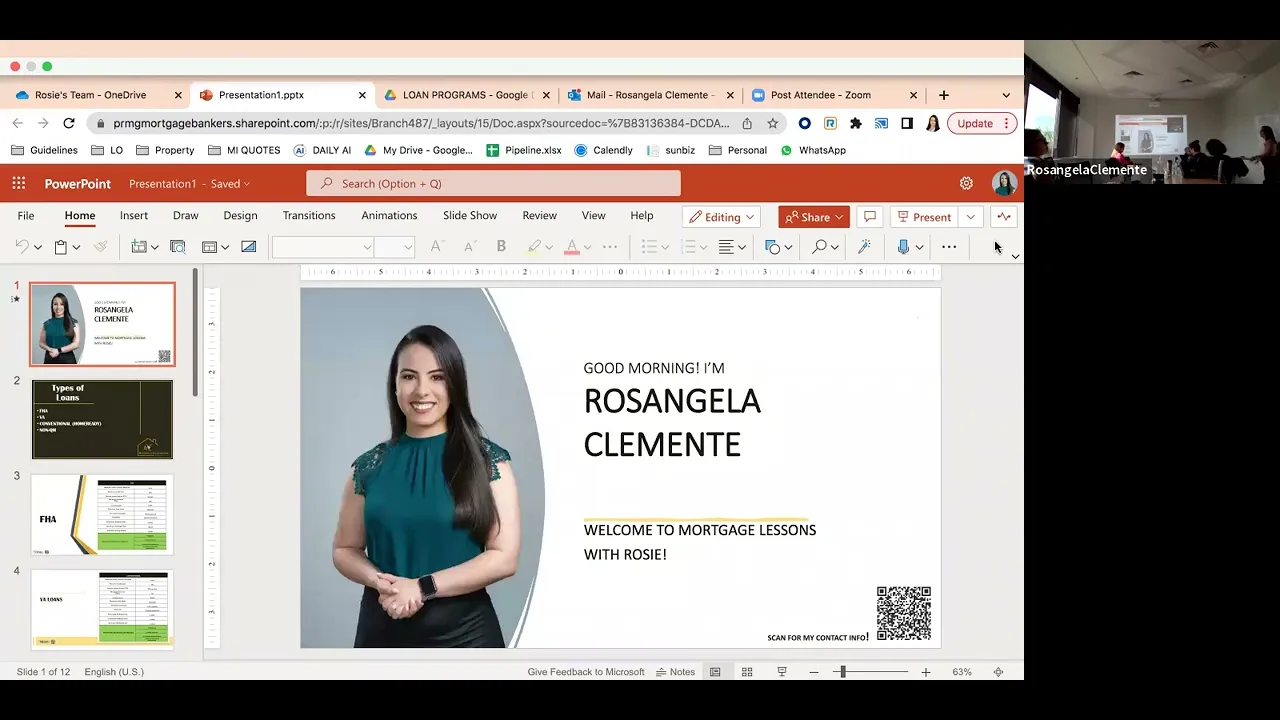Screen dimensions: 1280x720
Task: Click the Format Painter brush icon
Action: pos(100,247)
